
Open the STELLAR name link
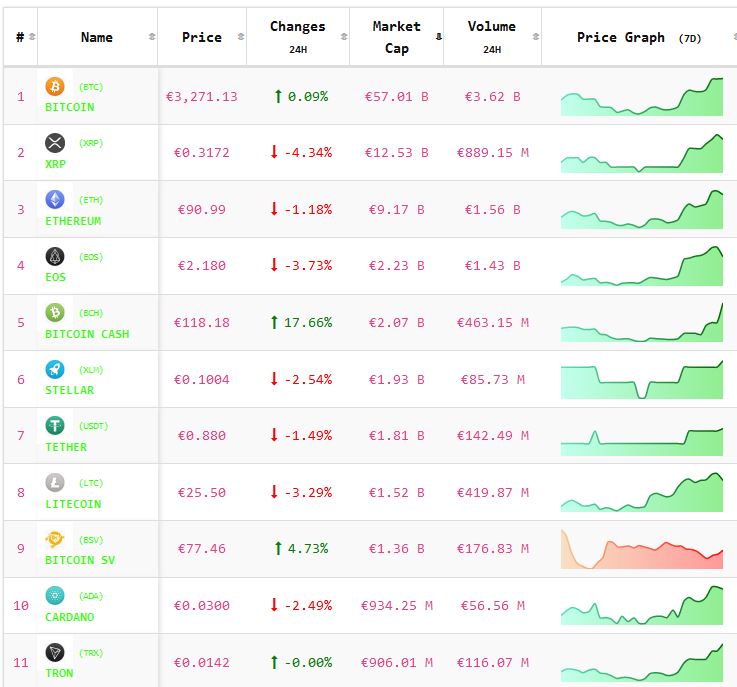click(x=70, y=390)
